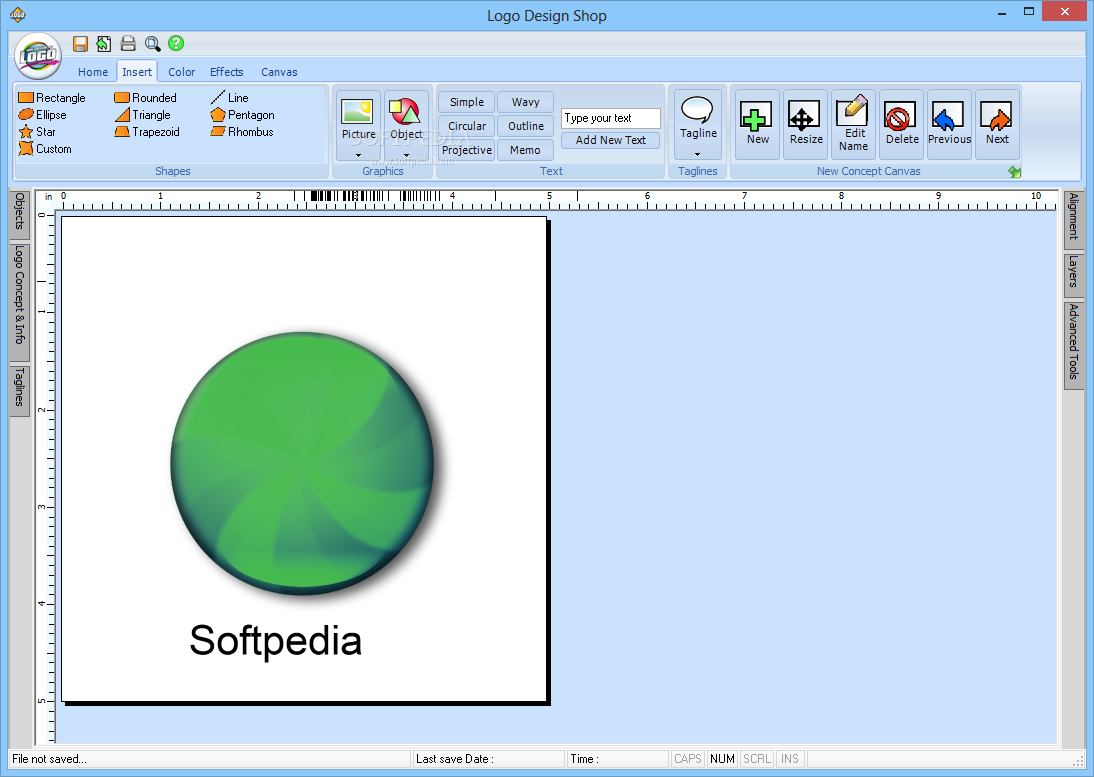Insert a Rhombus shape
The width and height of the screenshot is (1094, 777).
click(x=241, y=132)
